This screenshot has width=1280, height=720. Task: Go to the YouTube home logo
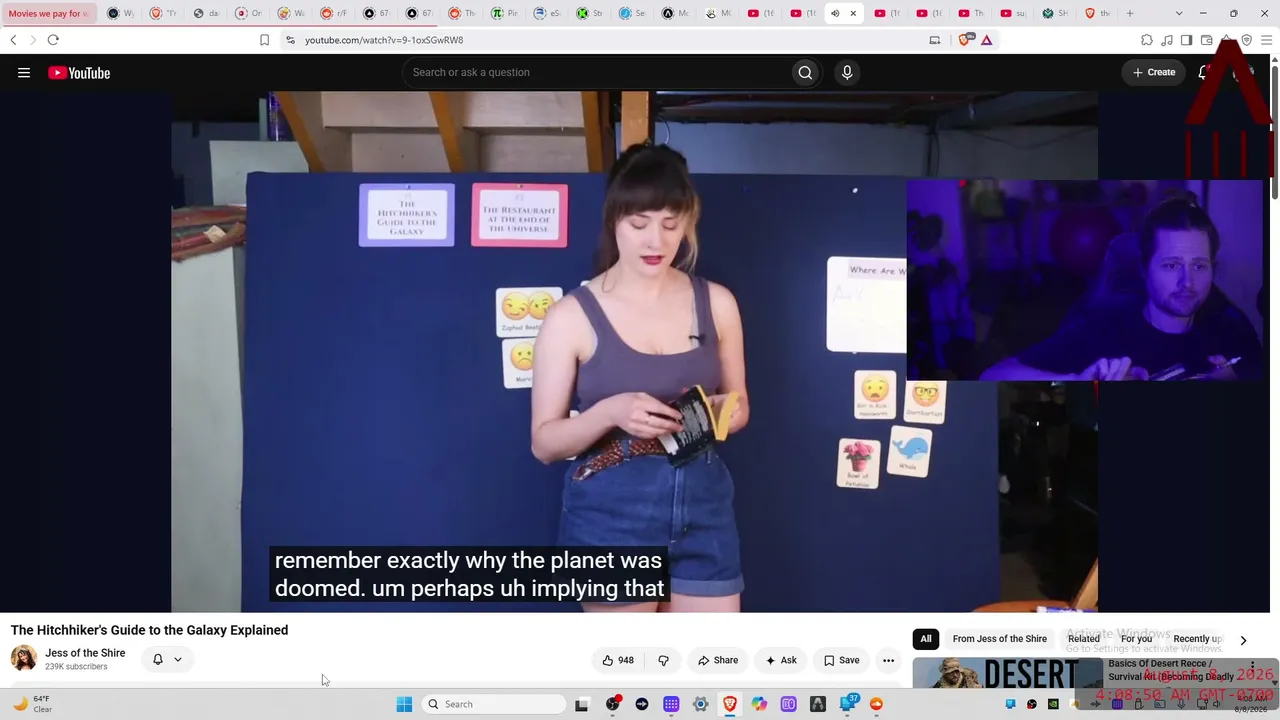coord(79,72)
